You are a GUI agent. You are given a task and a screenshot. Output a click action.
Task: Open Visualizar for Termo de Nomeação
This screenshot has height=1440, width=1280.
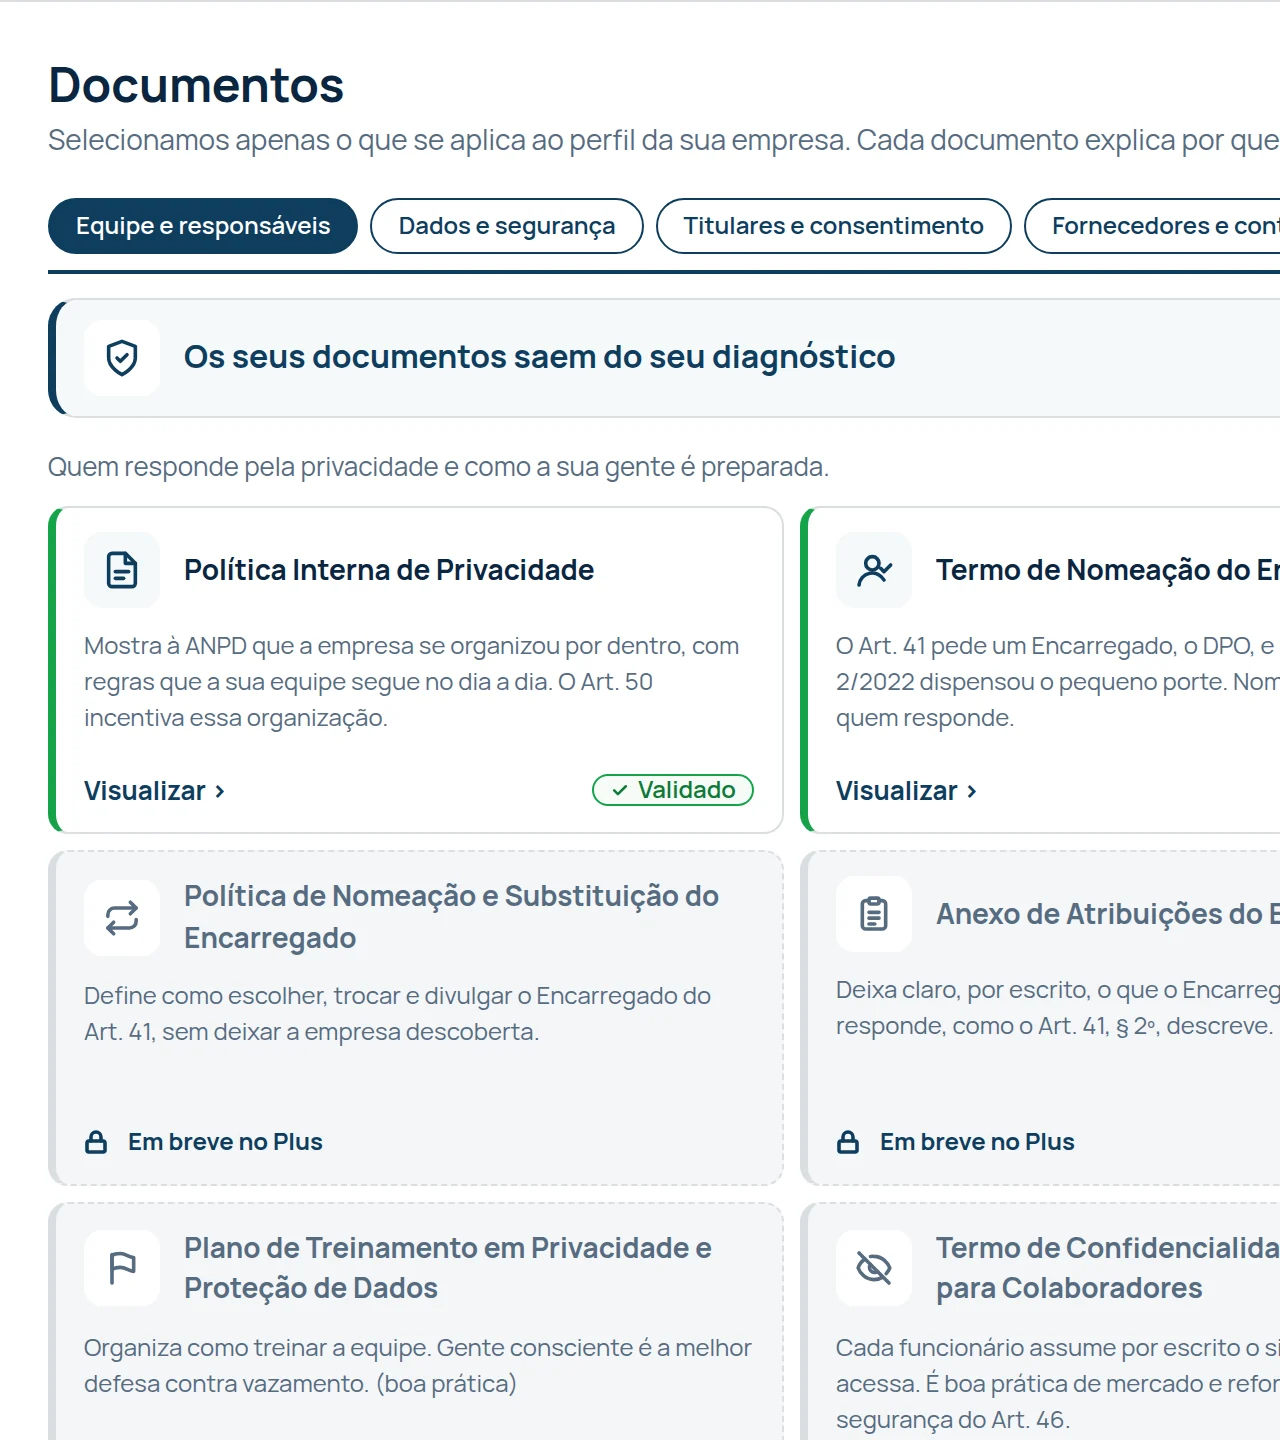907,791
